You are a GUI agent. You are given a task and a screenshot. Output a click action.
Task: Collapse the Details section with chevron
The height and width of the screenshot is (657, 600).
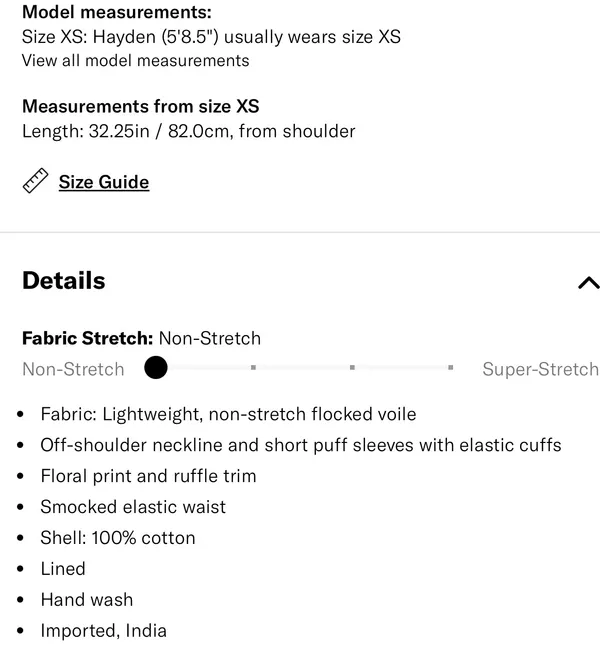click(588, 283)
